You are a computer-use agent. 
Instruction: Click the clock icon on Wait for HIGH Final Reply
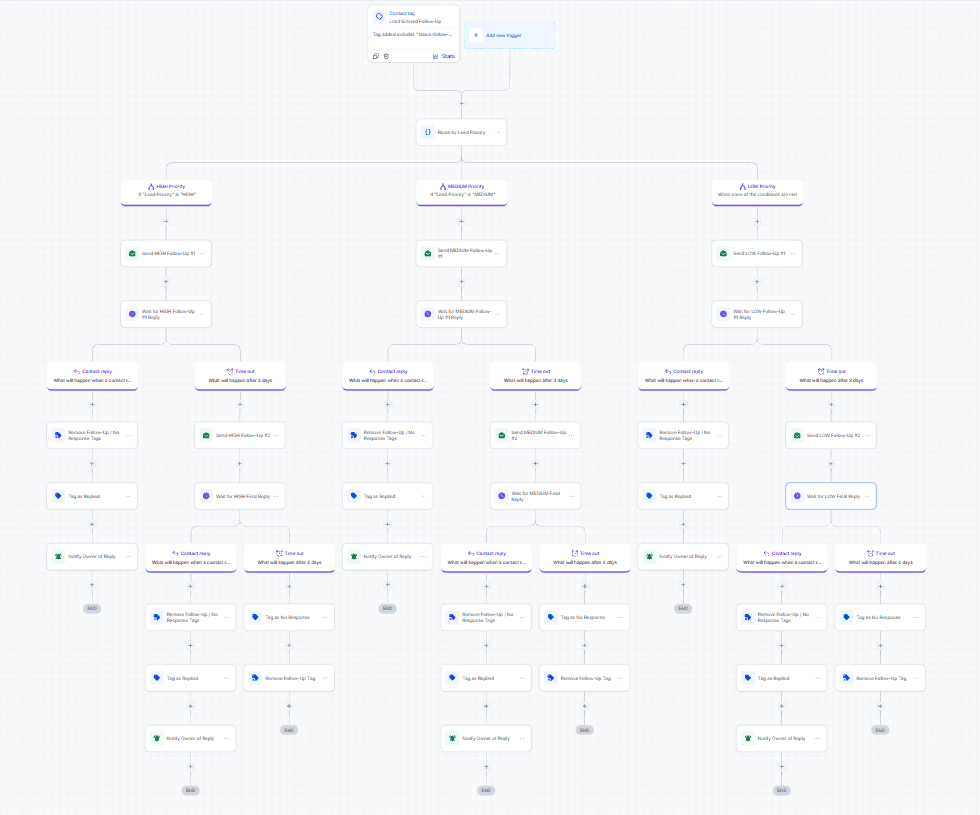pos(206,496)
